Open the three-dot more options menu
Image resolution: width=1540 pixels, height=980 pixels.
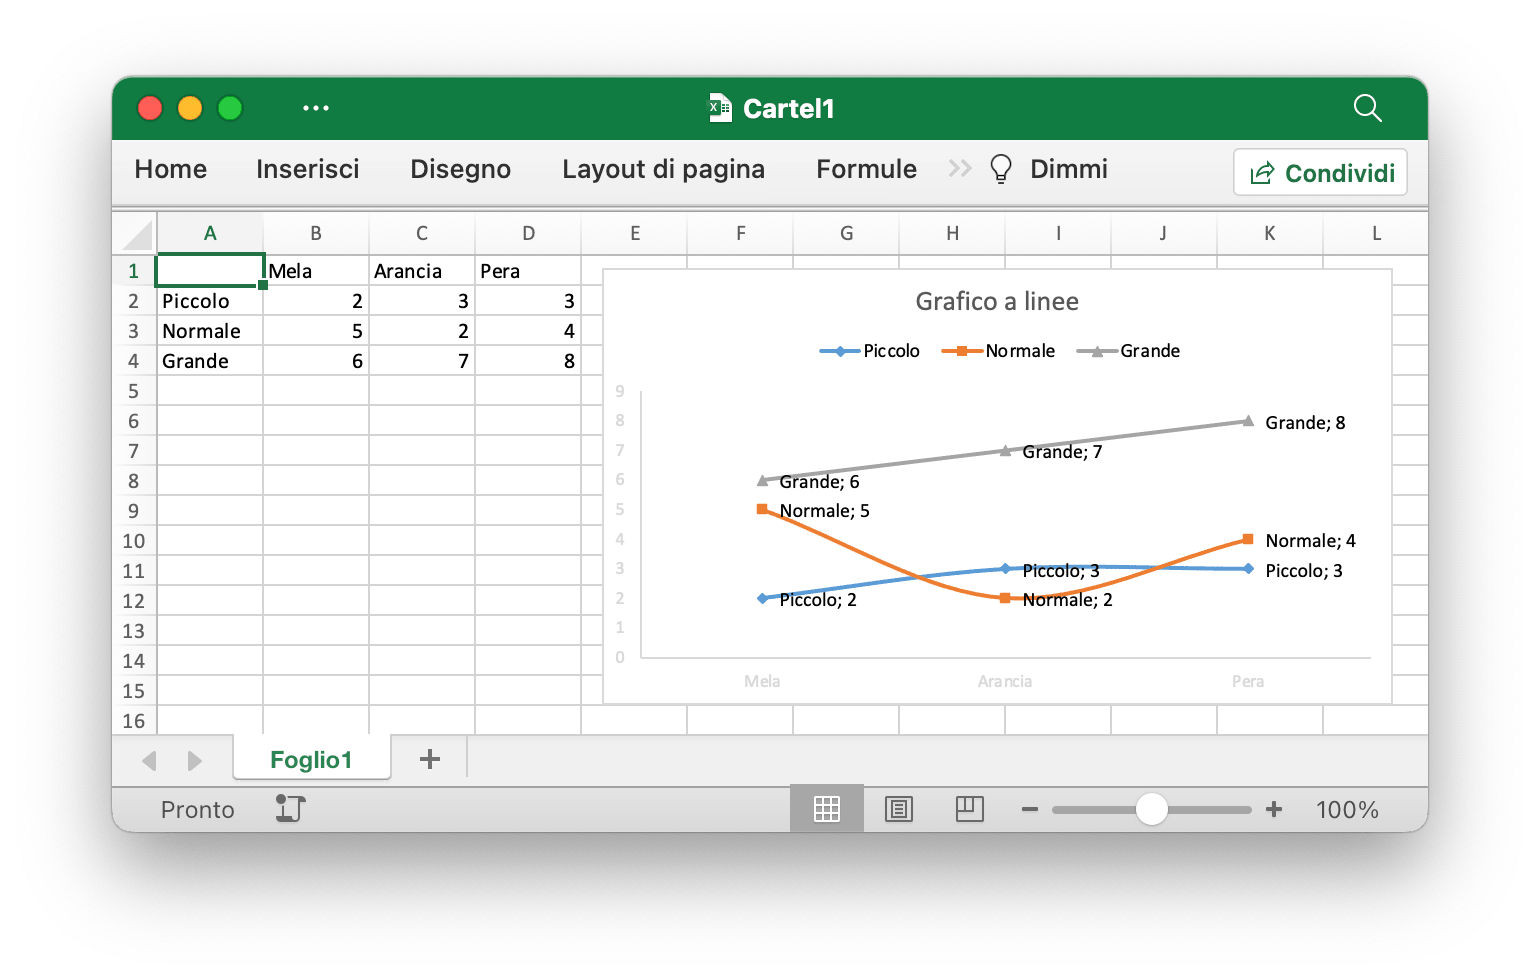[x=316, y=108]
